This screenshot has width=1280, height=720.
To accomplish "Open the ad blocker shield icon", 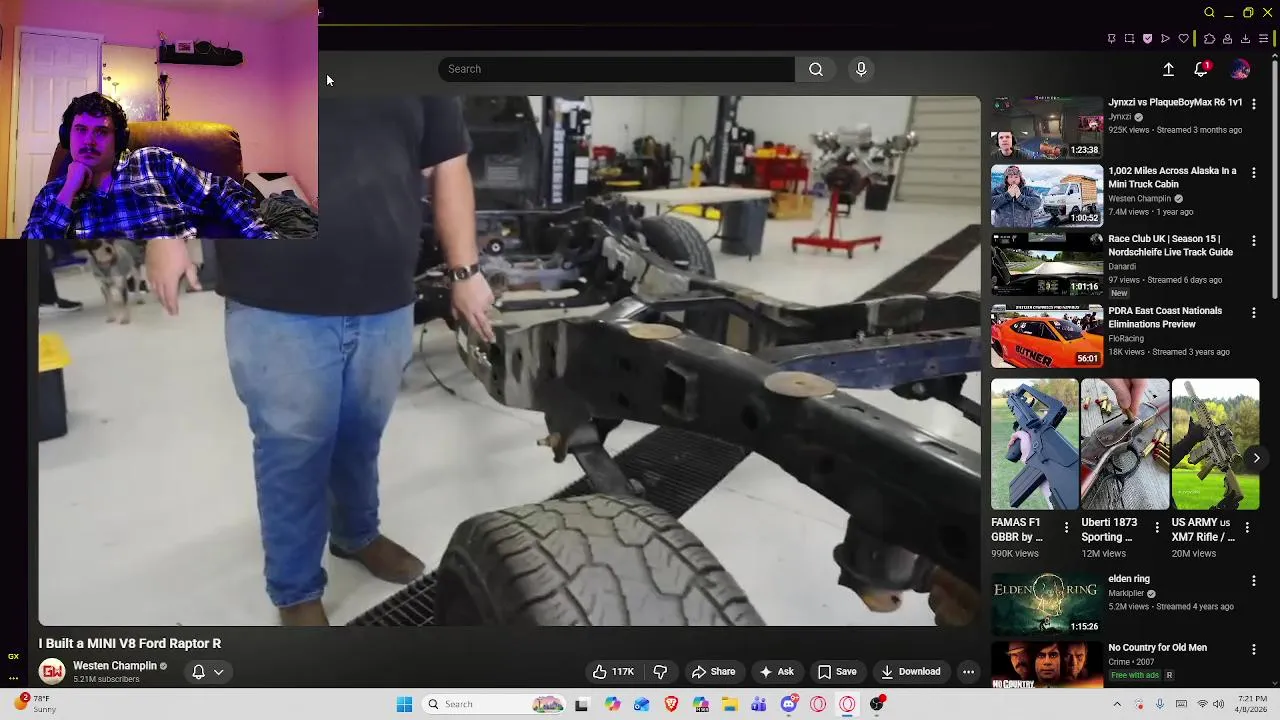I will coord(1147,39).
